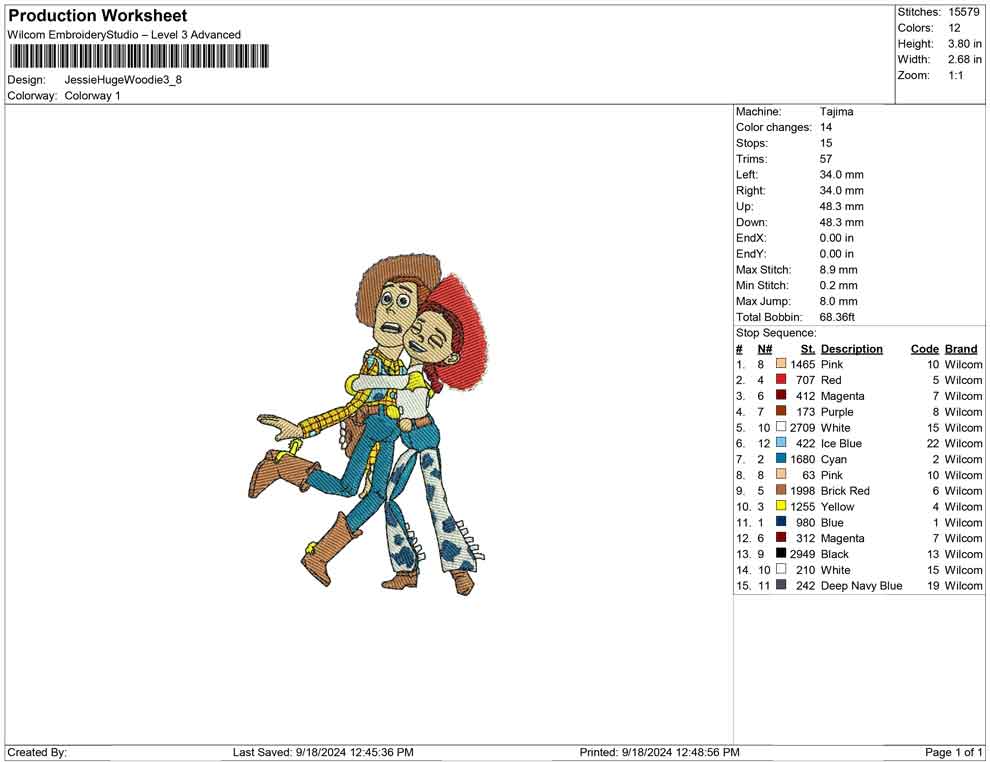Click the barcode under the worksheet title
The height and width of the screenshot is (762, 990).
click(139, 56)
